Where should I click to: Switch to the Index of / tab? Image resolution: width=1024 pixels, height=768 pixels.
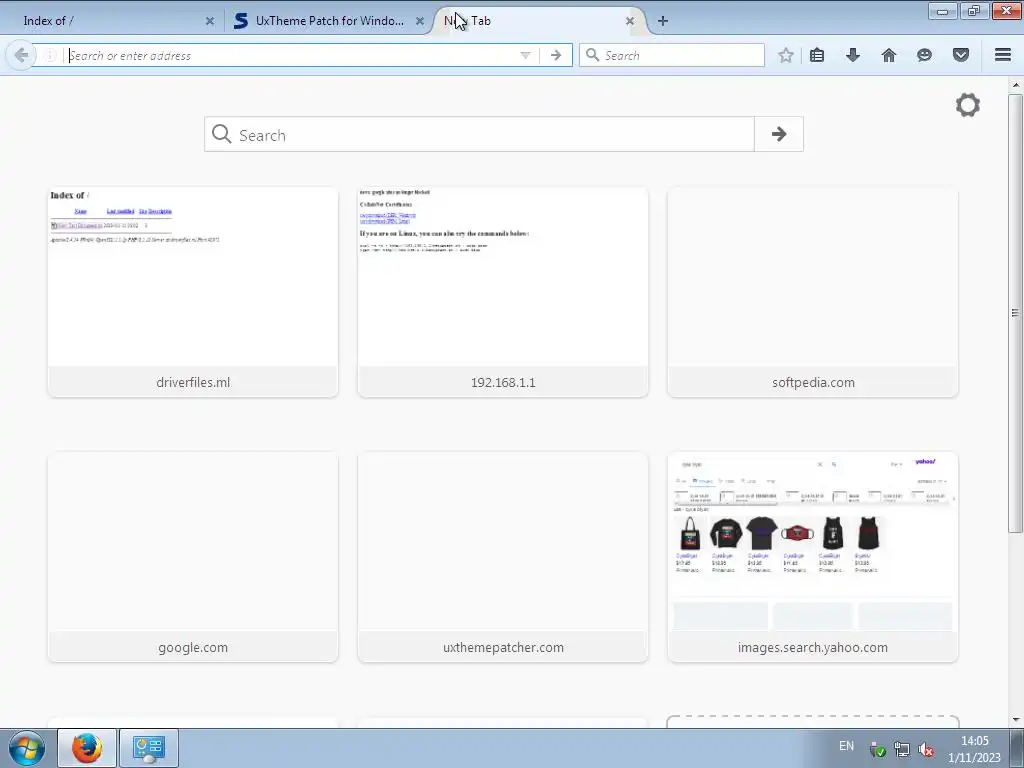111,21
